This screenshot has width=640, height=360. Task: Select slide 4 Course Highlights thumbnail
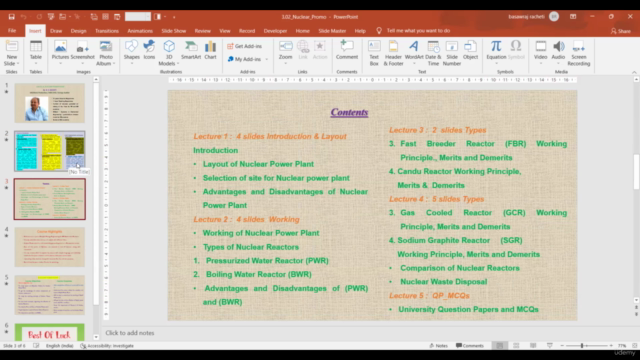tap(50, 247)
